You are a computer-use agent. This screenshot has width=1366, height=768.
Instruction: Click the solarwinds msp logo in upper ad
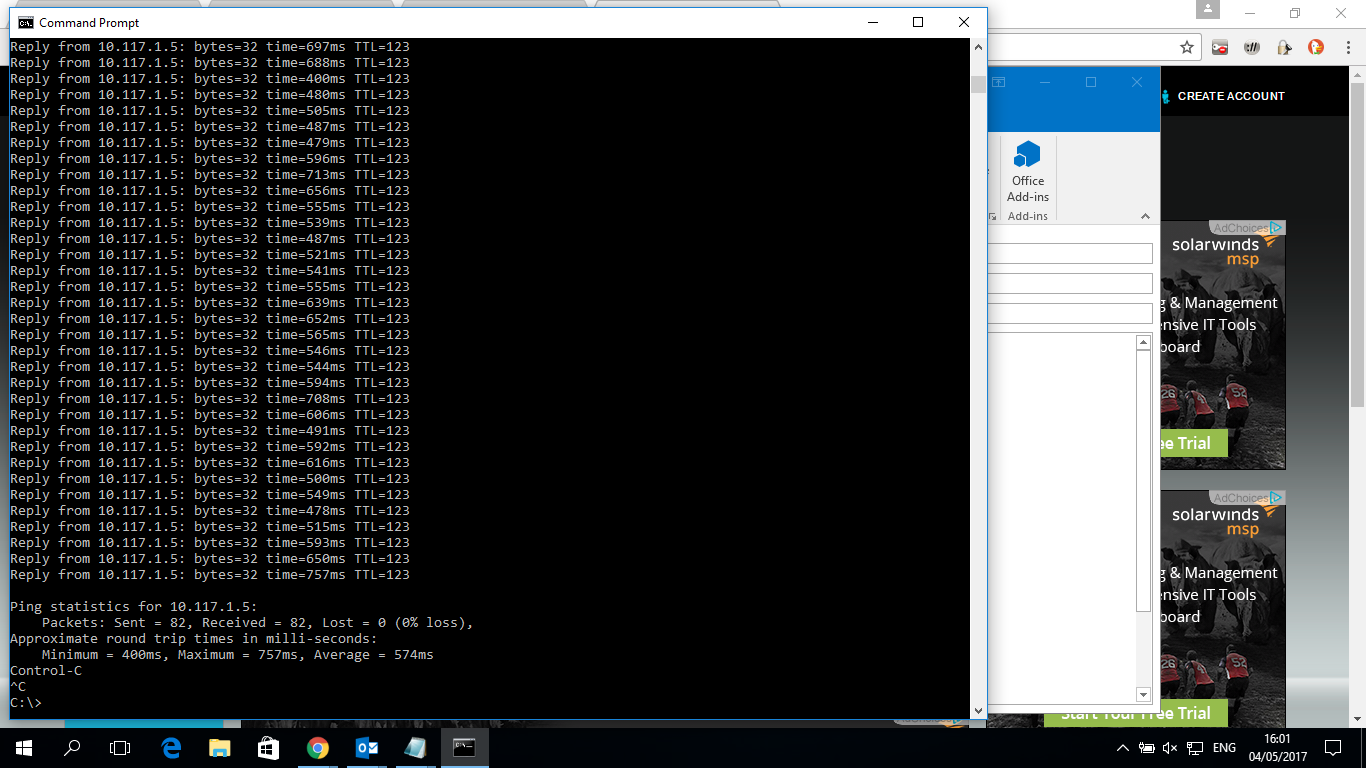[1224, 250]
